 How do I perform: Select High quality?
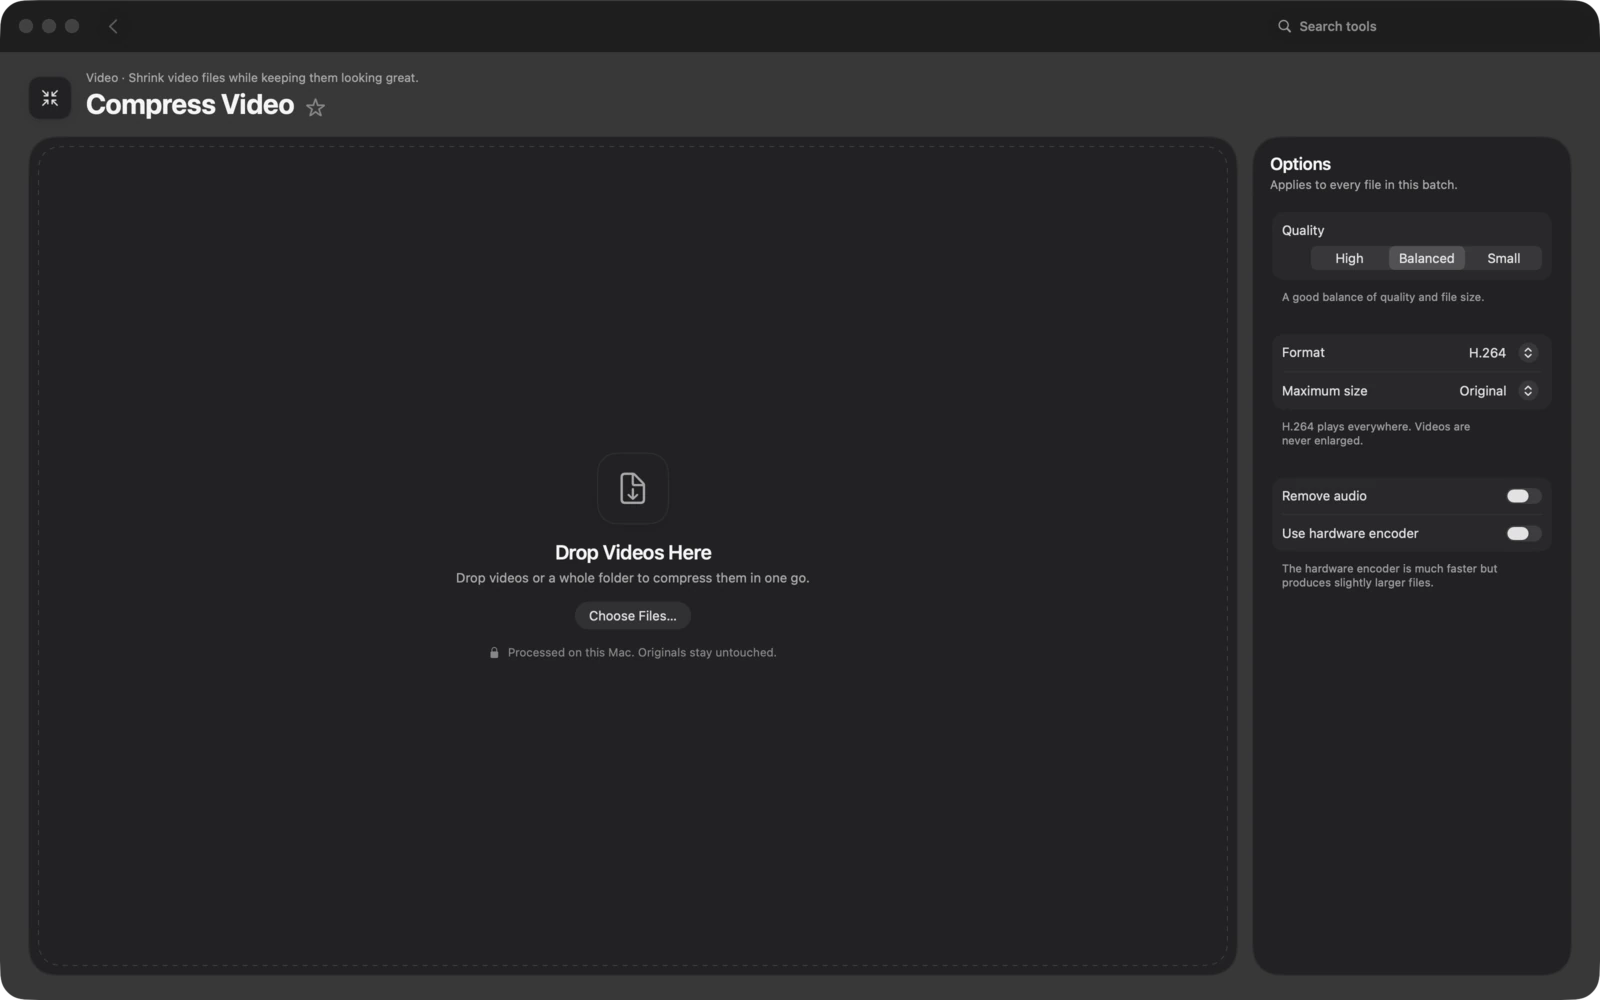pos(1349,258)
